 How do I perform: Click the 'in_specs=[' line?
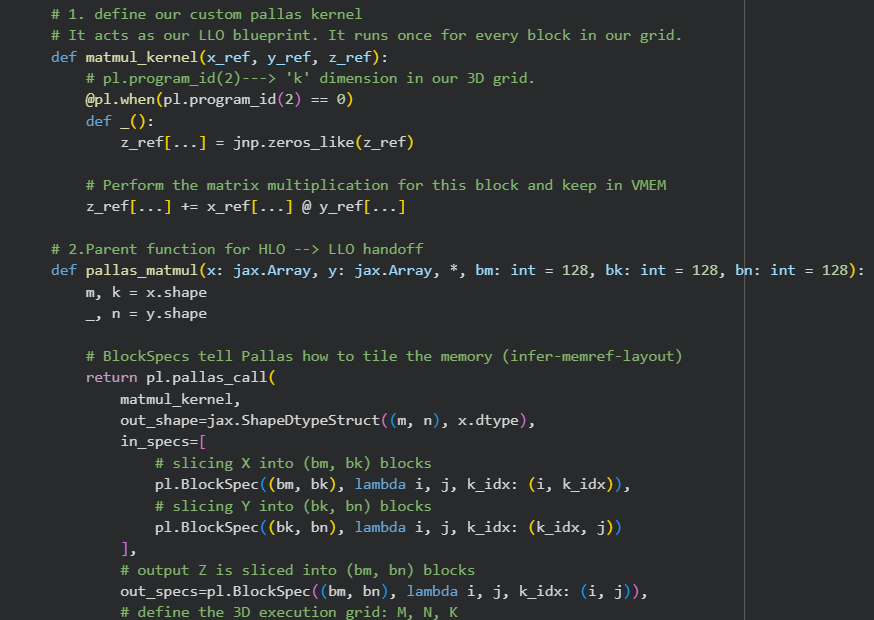click(163, 442)
